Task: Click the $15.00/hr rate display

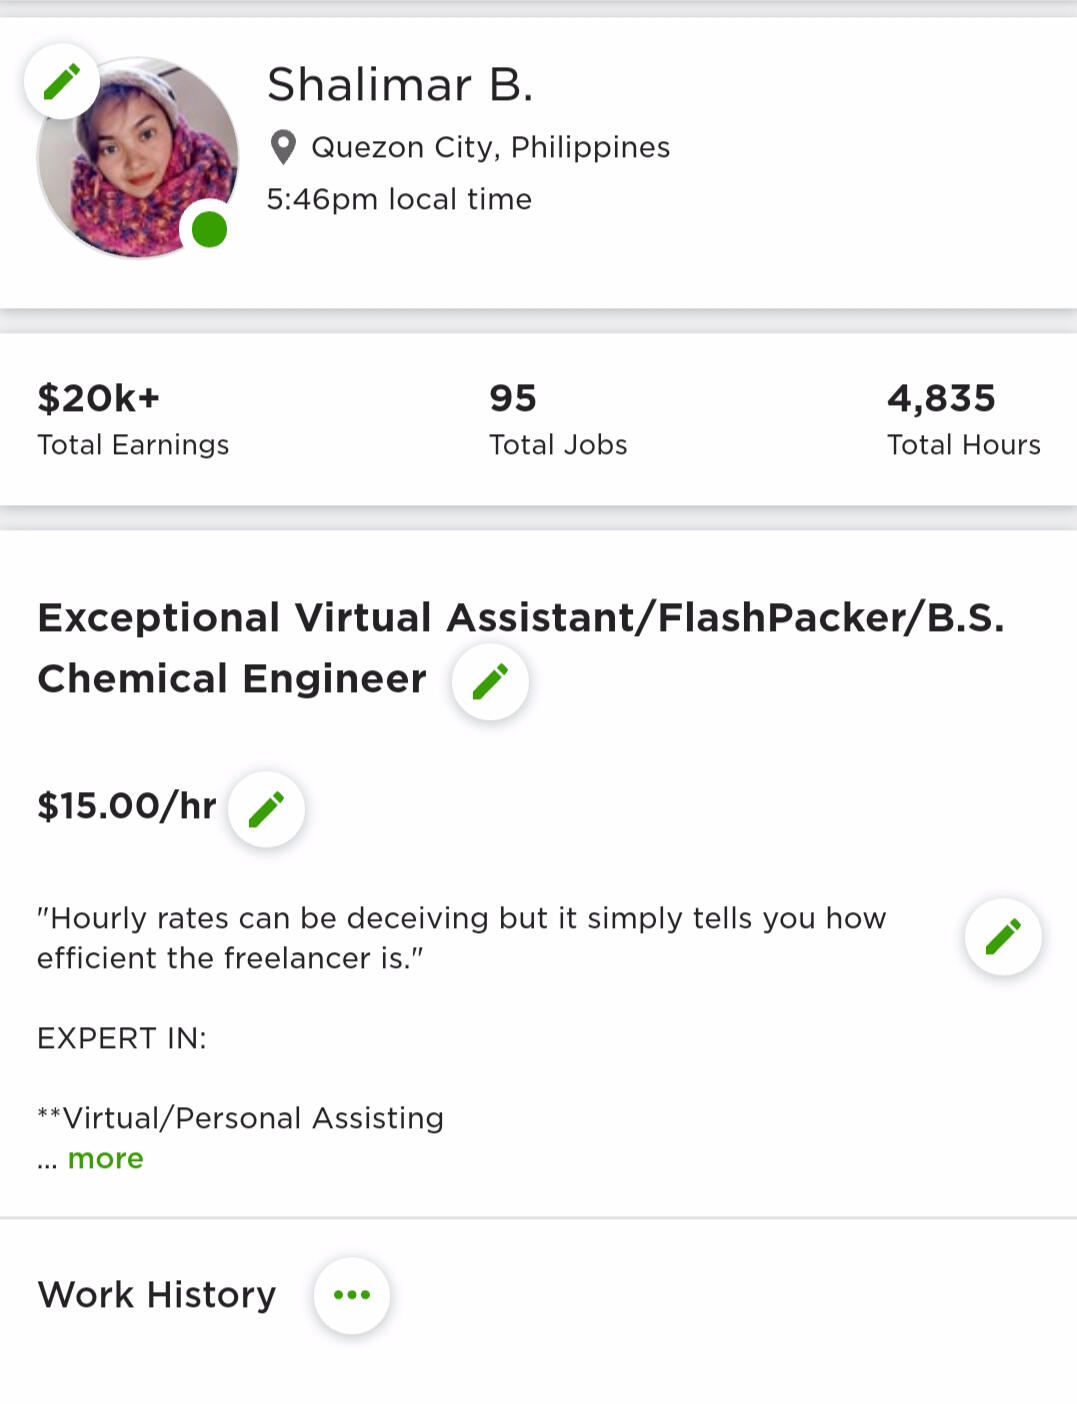Action: click(x=127, y=806)
